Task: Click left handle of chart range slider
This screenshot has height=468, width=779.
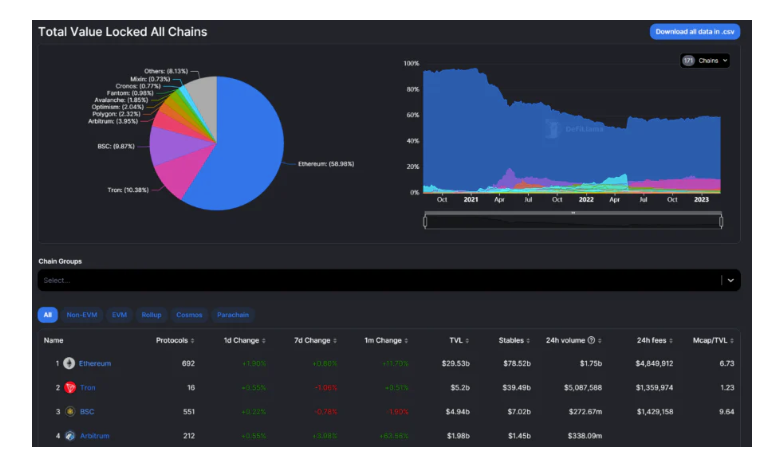Action: (425, 221)
